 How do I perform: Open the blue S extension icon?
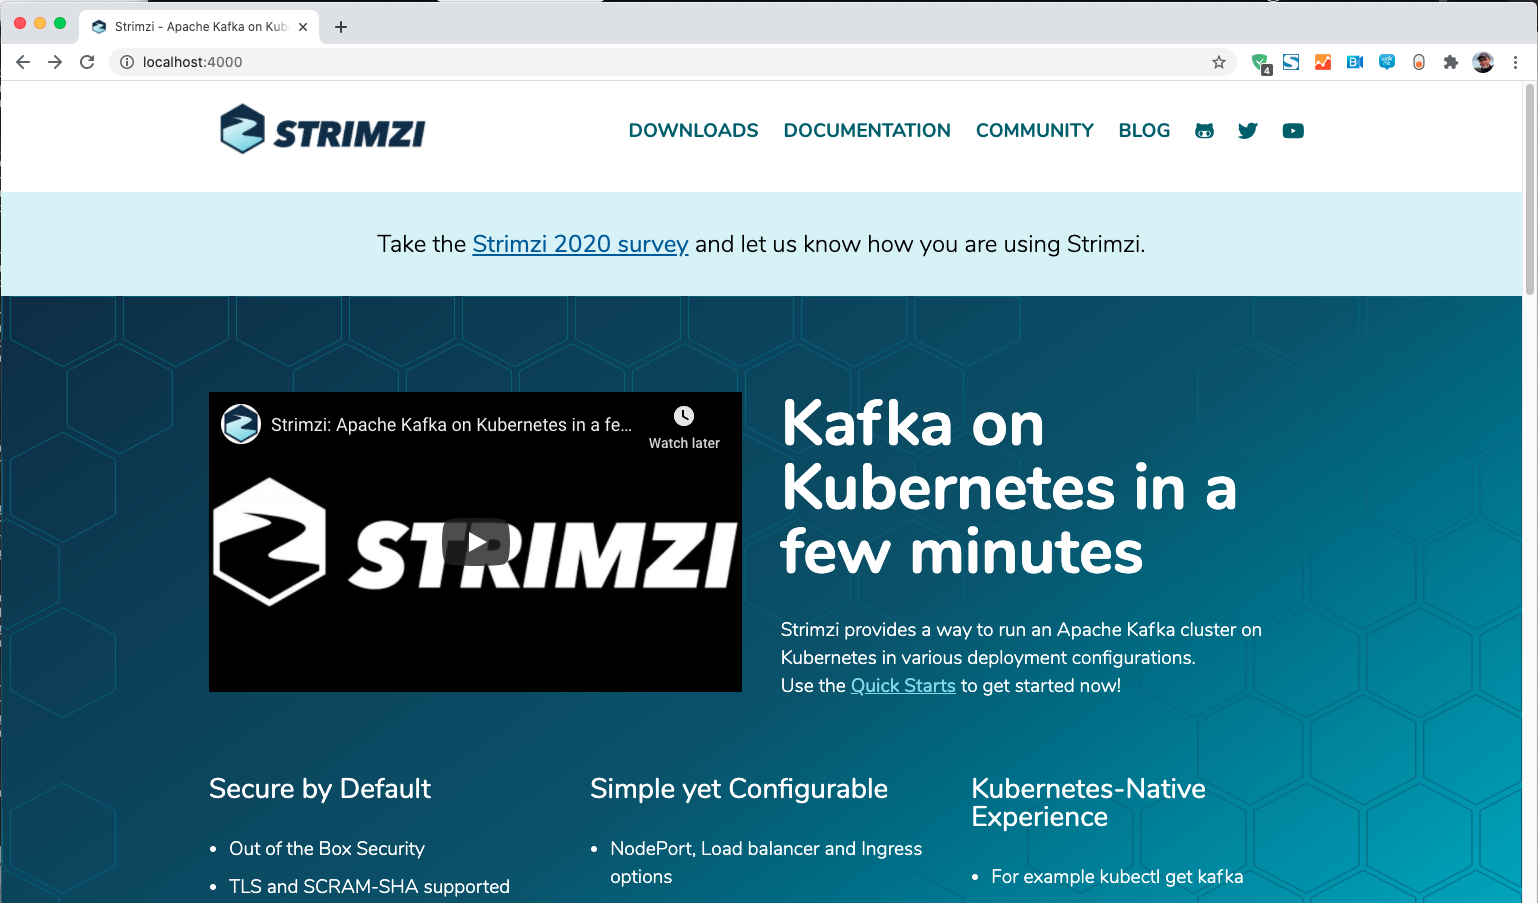pyautogui.click(x=1291, y=62)
